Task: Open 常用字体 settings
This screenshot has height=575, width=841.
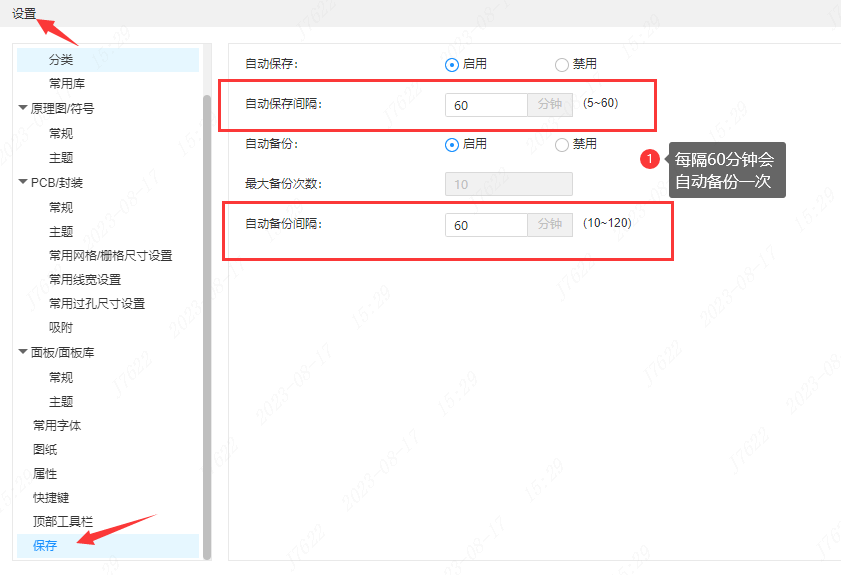Action: click(x=57, y=426)
